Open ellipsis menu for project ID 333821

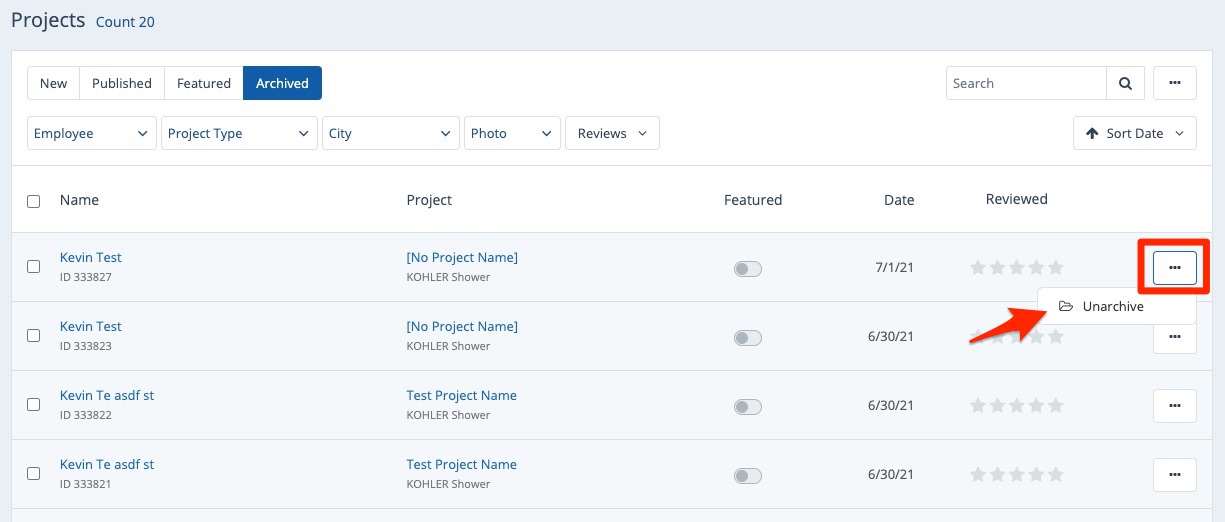(1174, 474)
